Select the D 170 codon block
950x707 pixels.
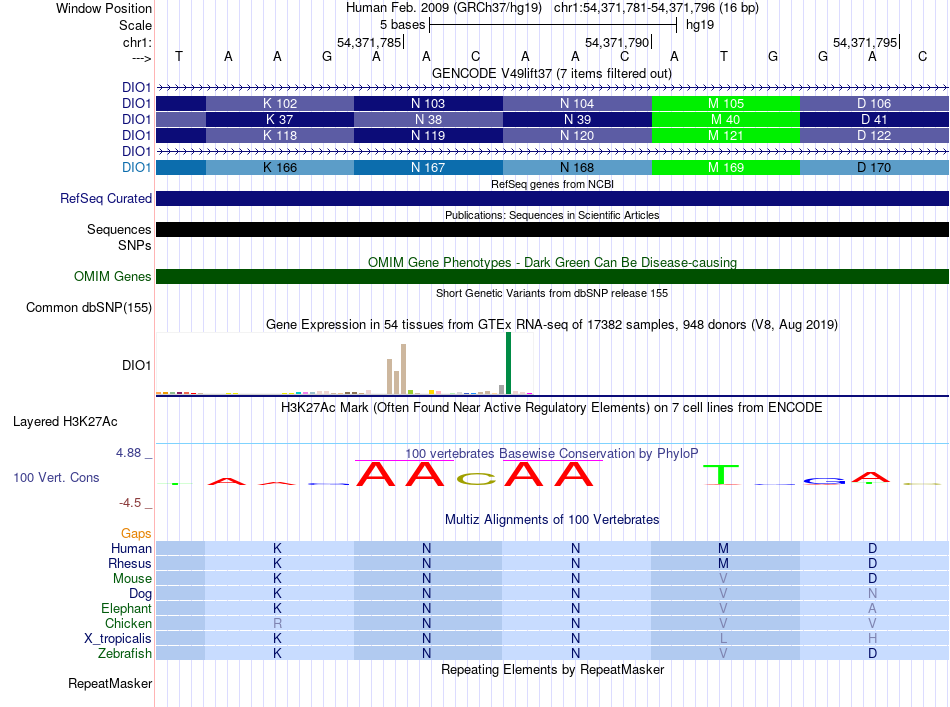click(x=874, y=167)
